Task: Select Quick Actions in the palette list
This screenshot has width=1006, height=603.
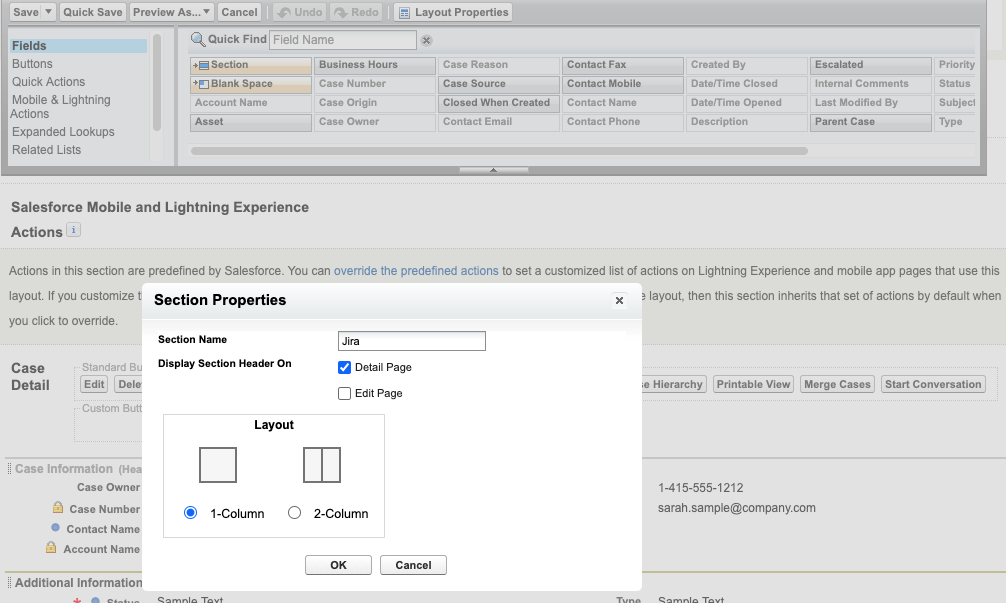Action: click(x=48, y=82)
